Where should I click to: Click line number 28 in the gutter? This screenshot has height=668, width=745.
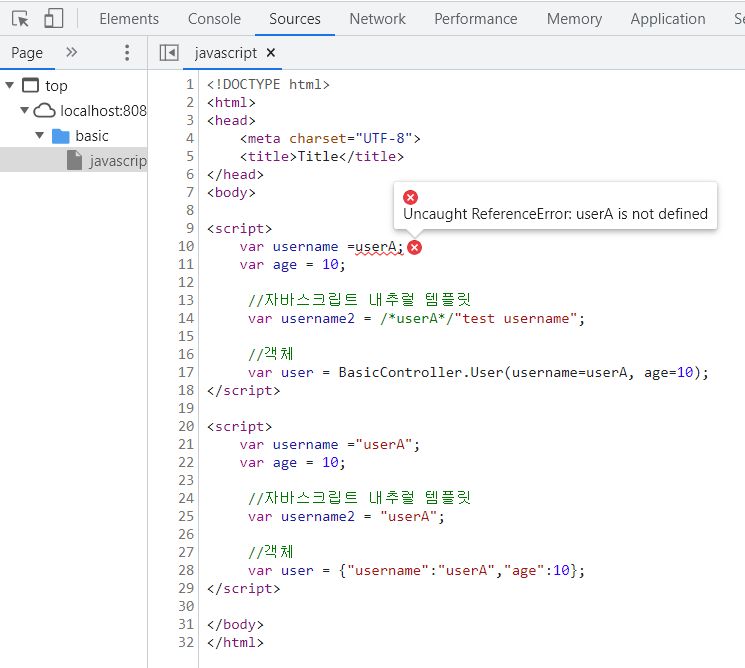point(186,571)
